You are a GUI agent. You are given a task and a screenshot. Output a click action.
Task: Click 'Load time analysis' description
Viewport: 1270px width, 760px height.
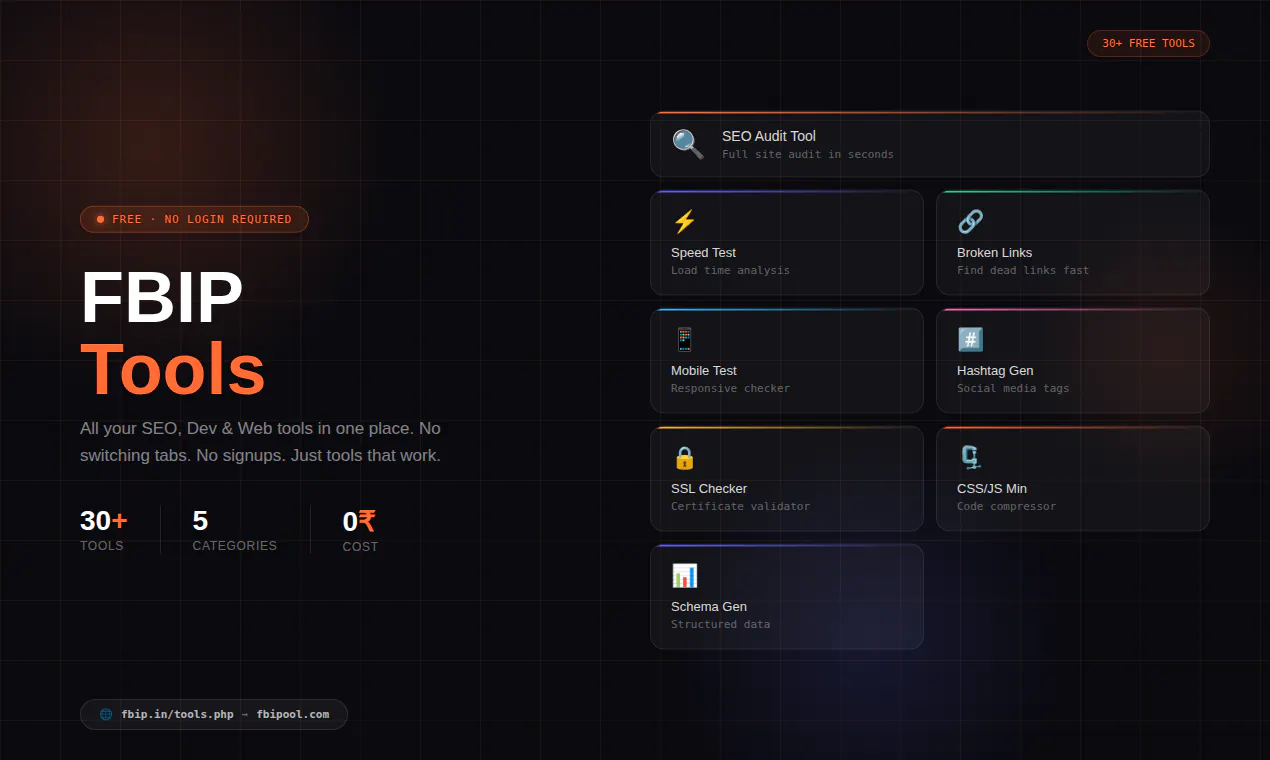coord(730,271)
